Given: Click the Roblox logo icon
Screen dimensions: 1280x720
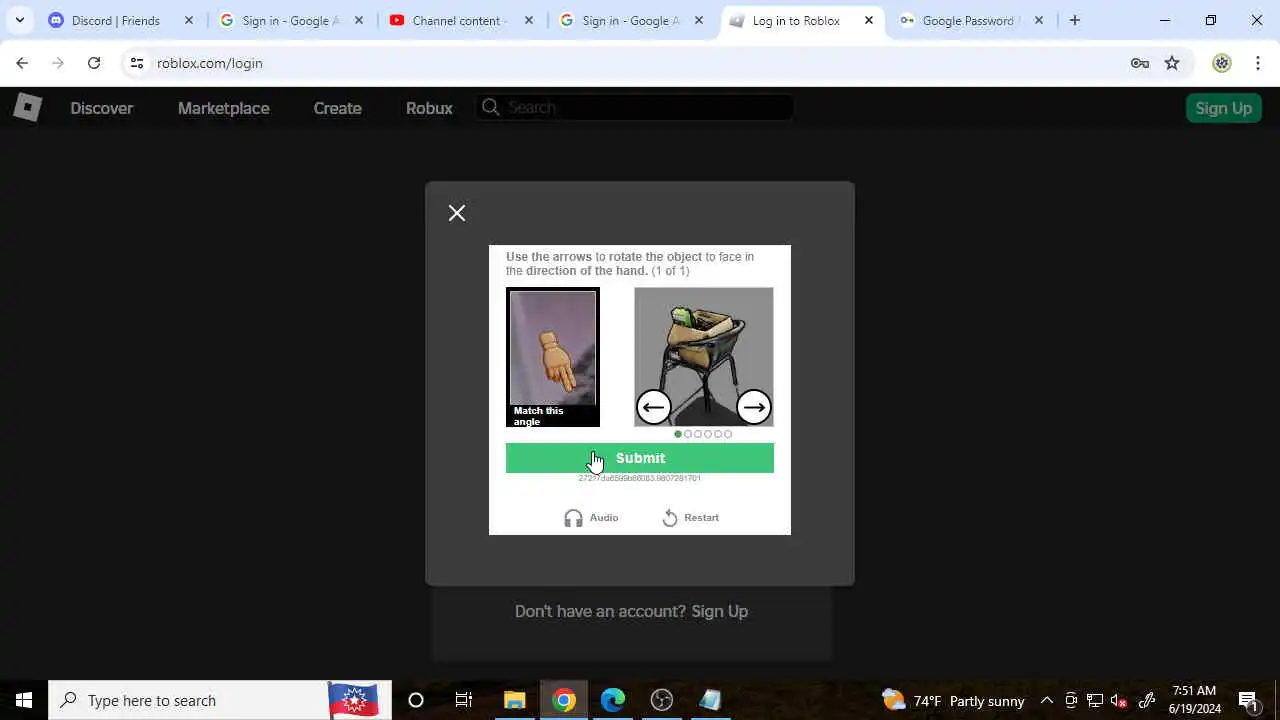Looking at the screenshot, I should [27, 107].
